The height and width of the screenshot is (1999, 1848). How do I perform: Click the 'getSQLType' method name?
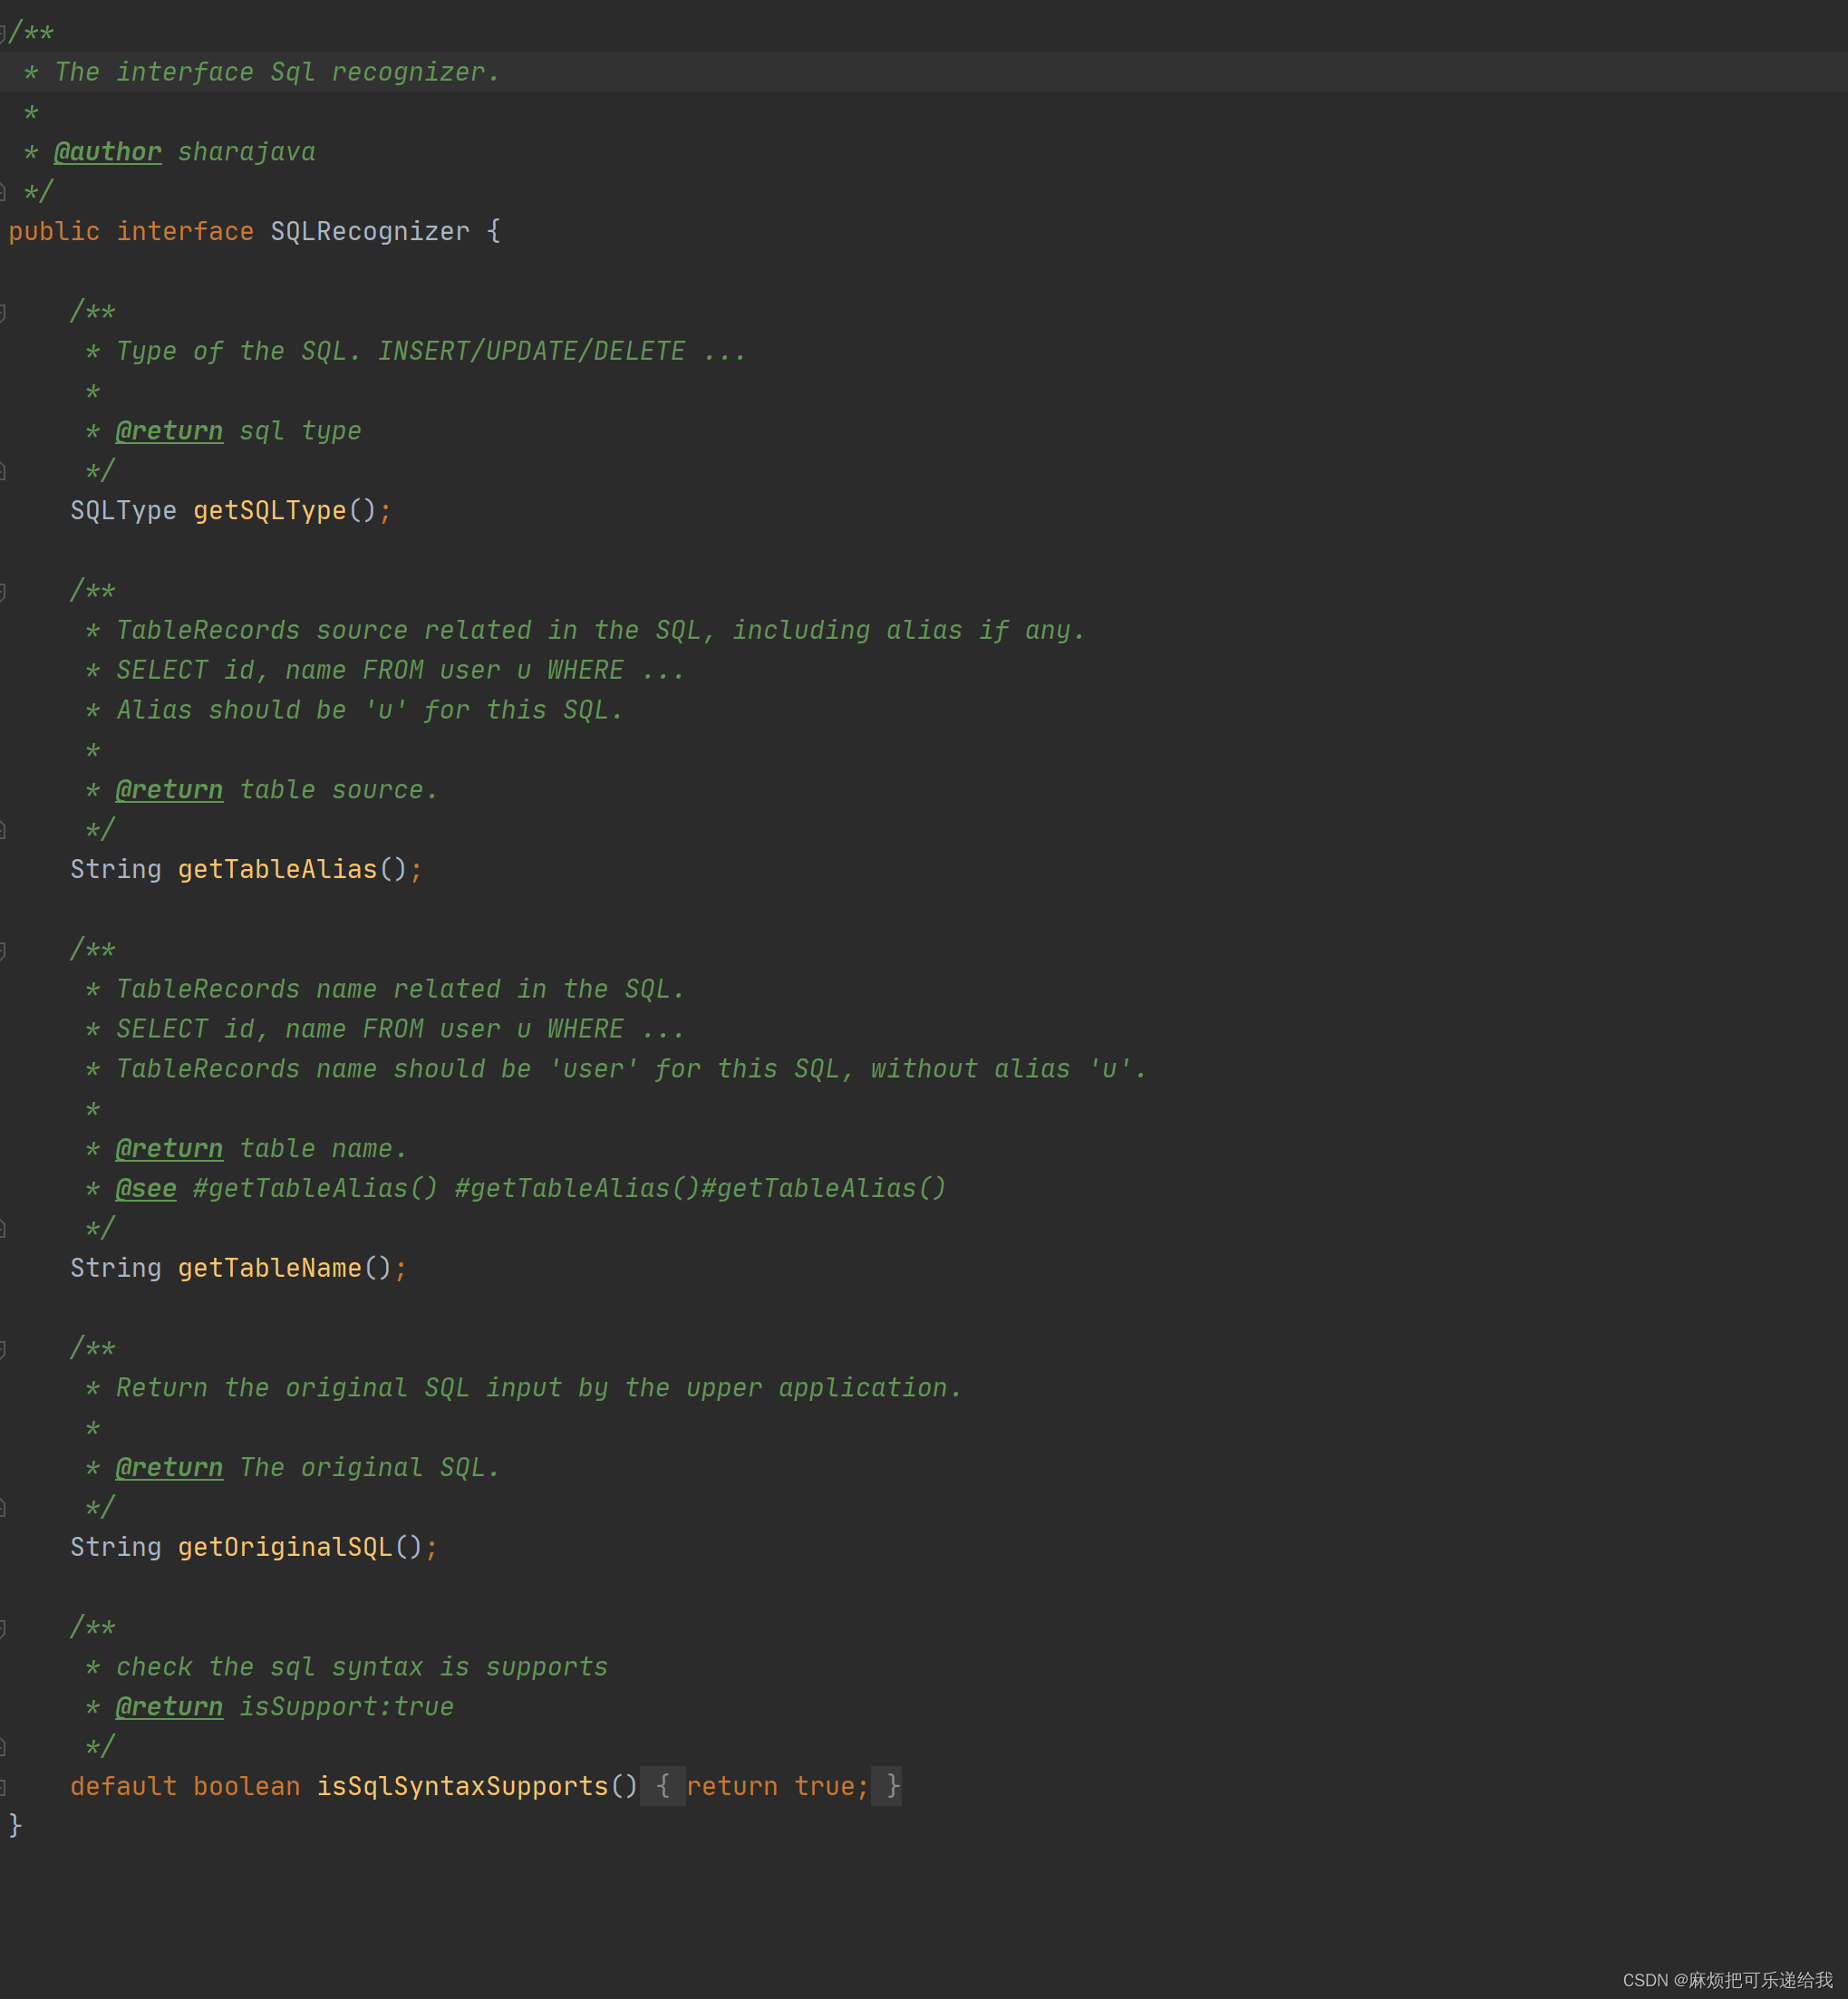(270, 511)
